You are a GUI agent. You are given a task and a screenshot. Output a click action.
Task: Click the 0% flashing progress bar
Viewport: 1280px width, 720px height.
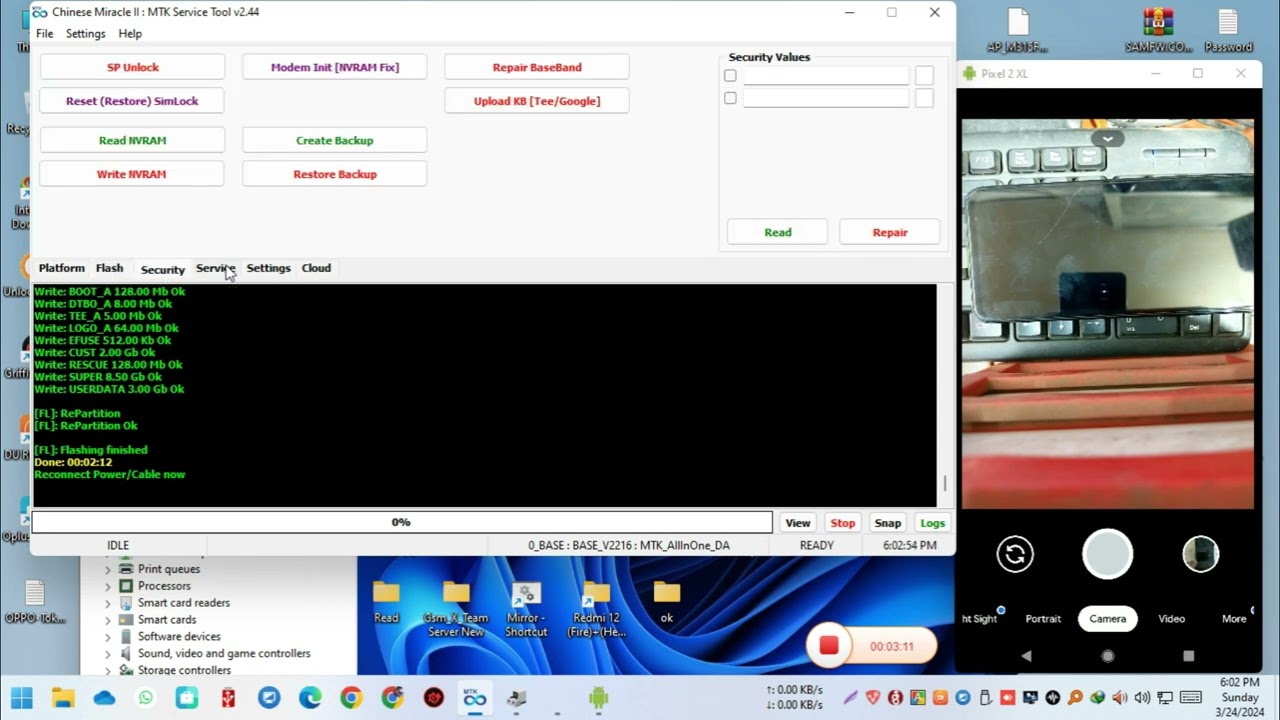pos(400,521)
